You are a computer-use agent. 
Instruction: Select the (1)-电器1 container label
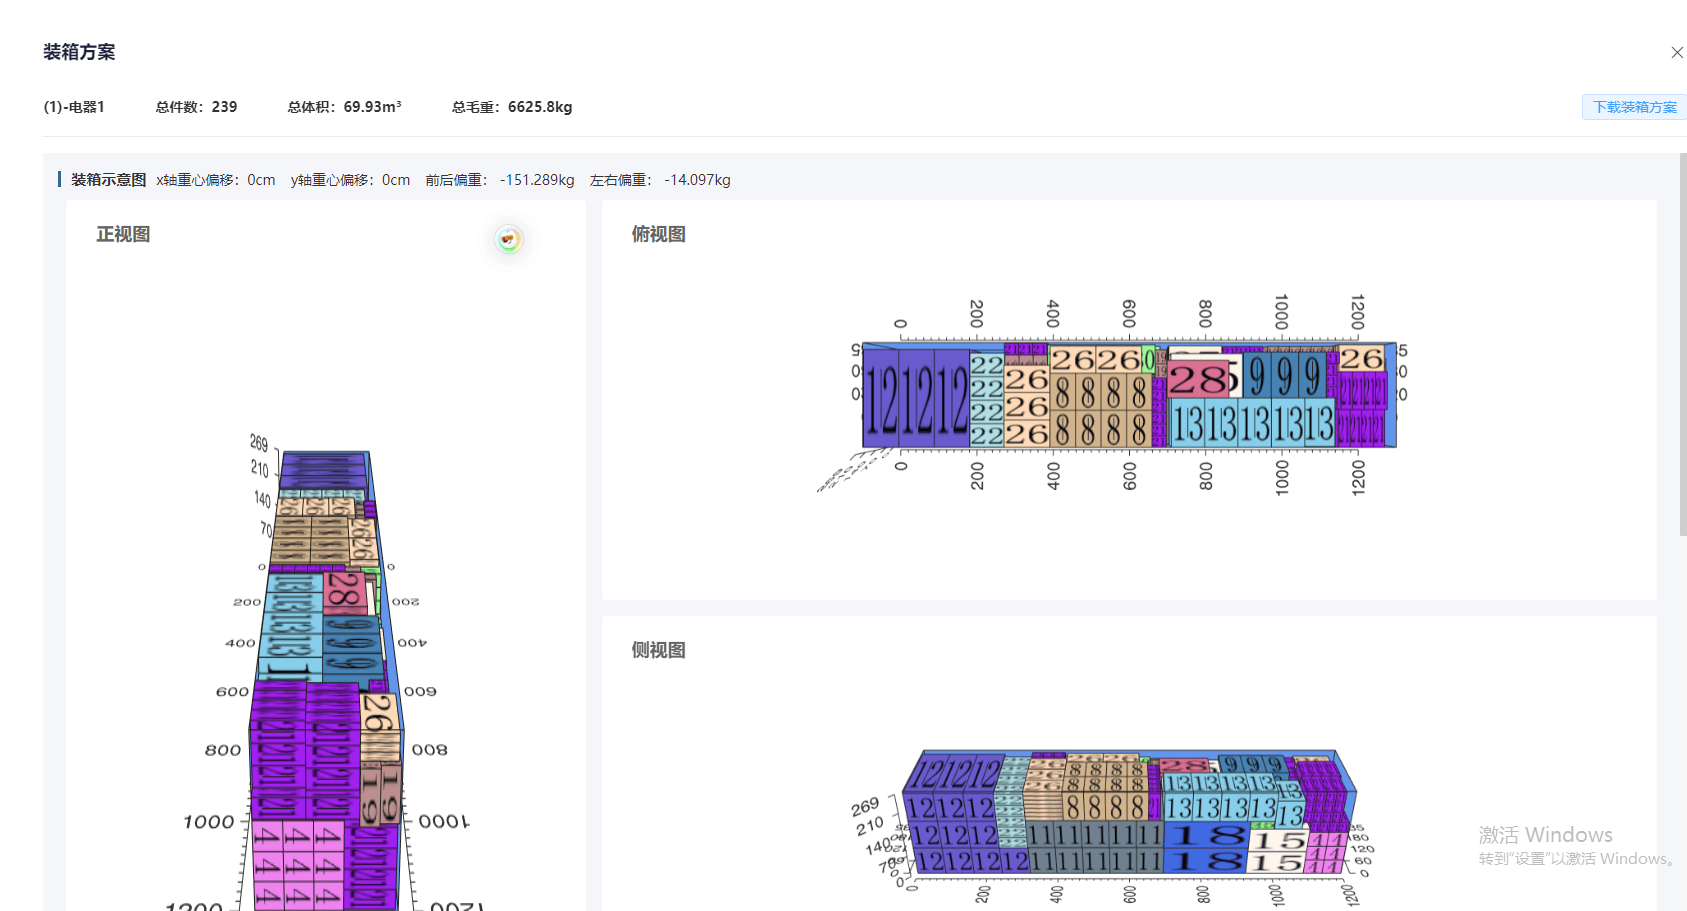click(x=74, y=107)
